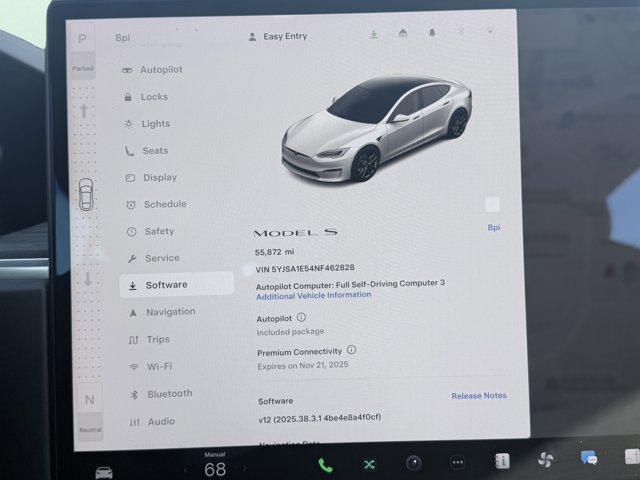Screen dimensions: 640x480
Task: Open the notifications bell icon
Action: [x=432, y=33]
